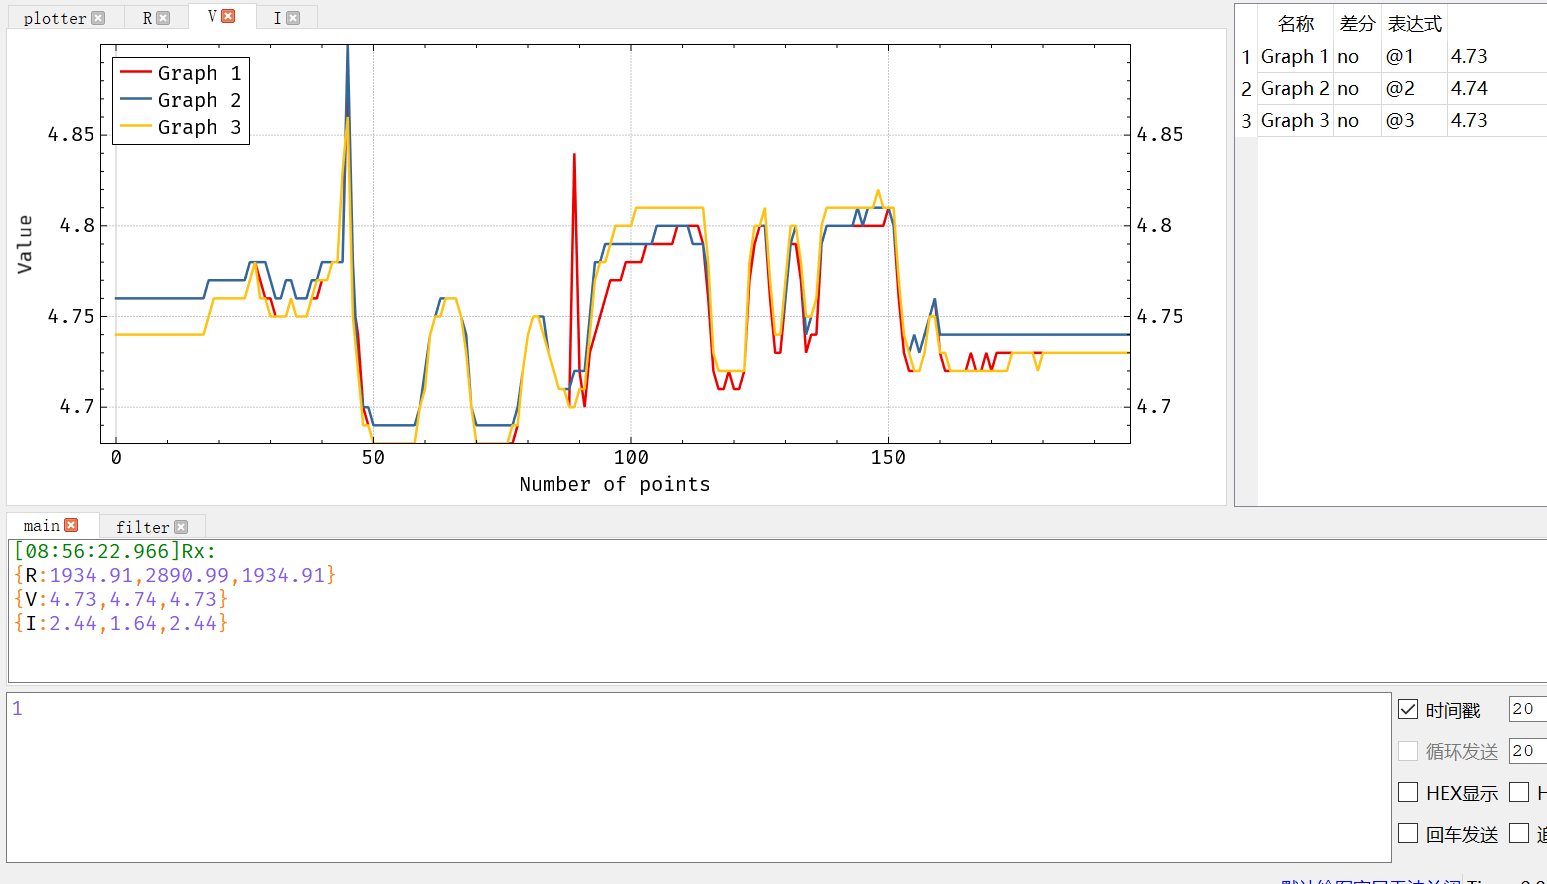Click the [08:56:22.966]Rx: timestamp line
The image size is (1547, 884).
pos(115,551)
